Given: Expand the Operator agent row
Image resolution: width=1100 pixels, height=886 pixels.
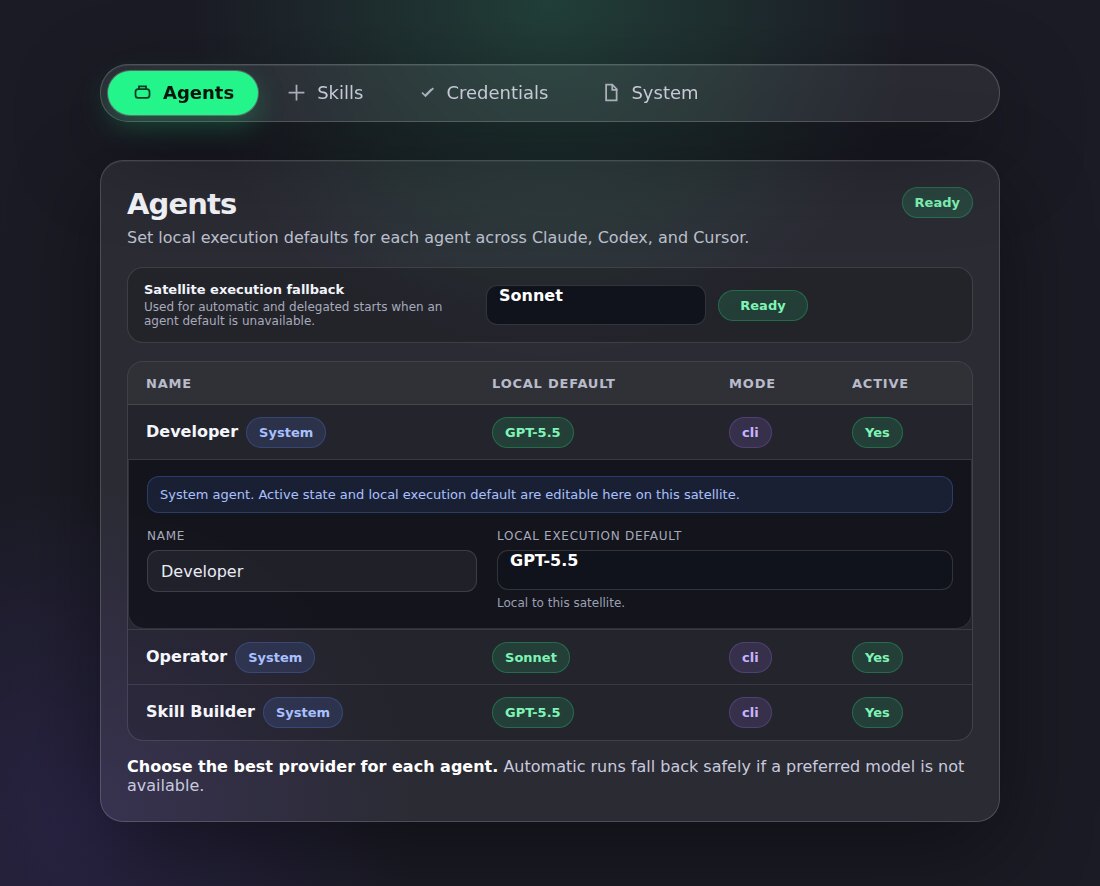Looking at the screenshot, I should click(x=550, y=657).
